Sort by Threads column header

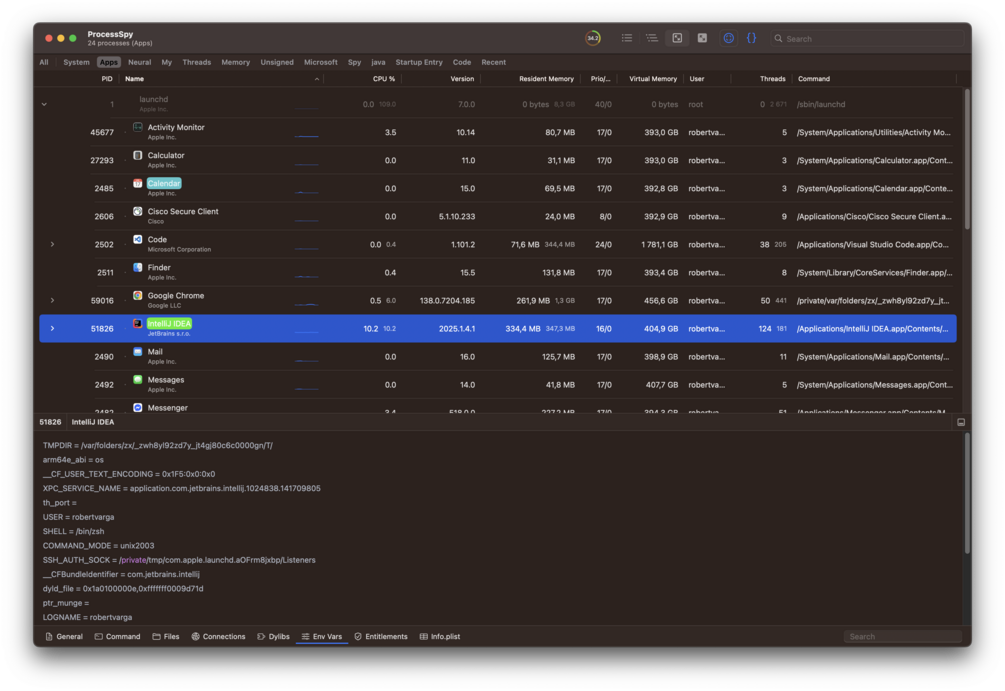click(x=772, y=79)
